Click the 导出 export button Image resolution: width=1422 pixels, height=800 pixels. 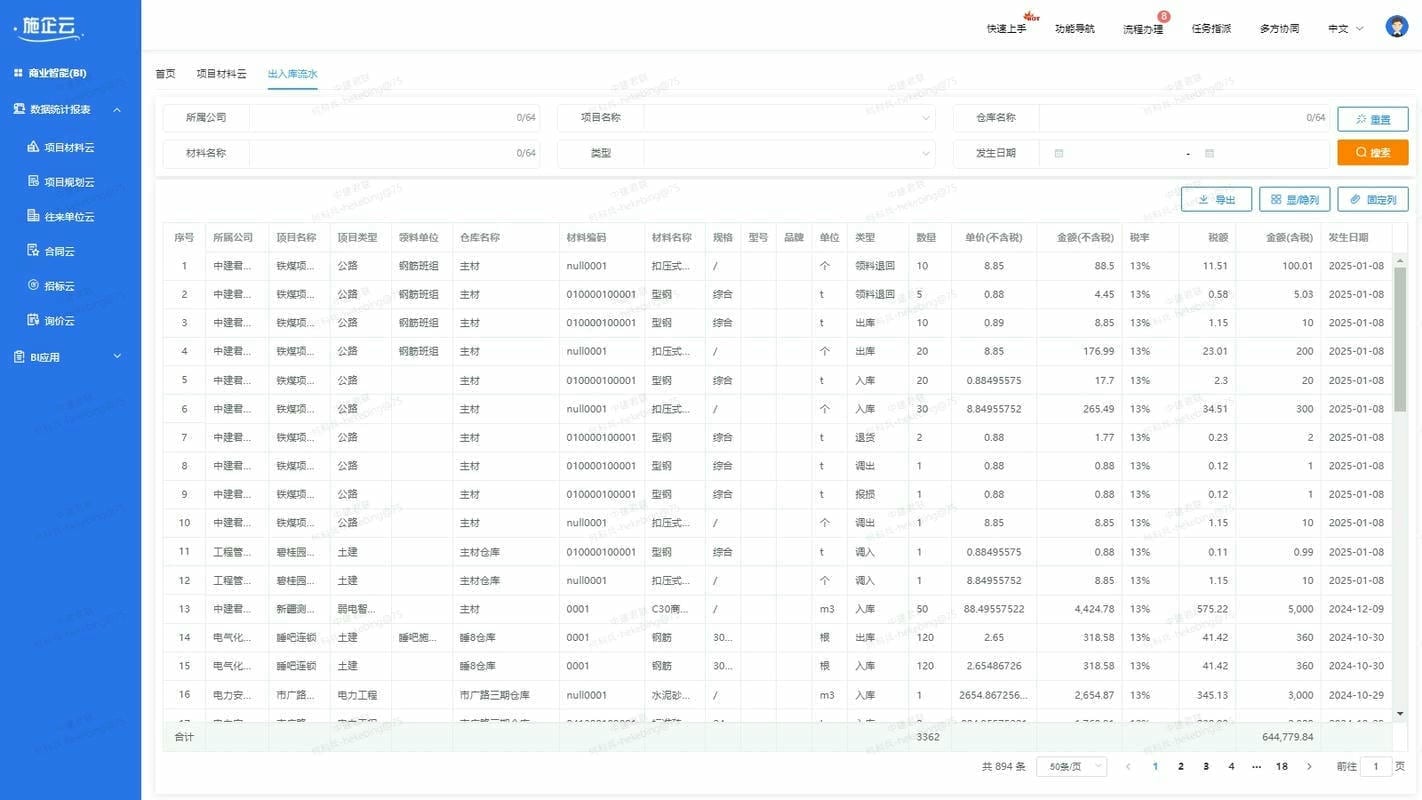pyautogui.click(x=1216, y=200)
